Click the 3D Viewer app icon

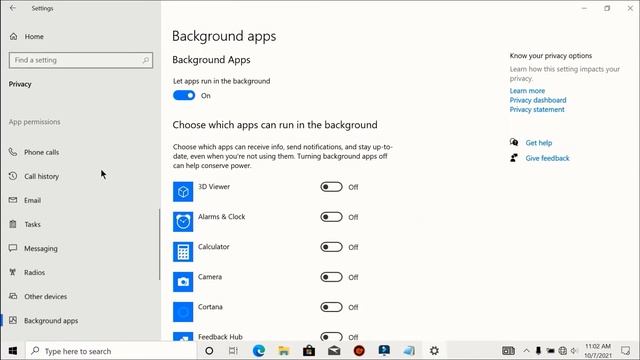pos(183,191)
